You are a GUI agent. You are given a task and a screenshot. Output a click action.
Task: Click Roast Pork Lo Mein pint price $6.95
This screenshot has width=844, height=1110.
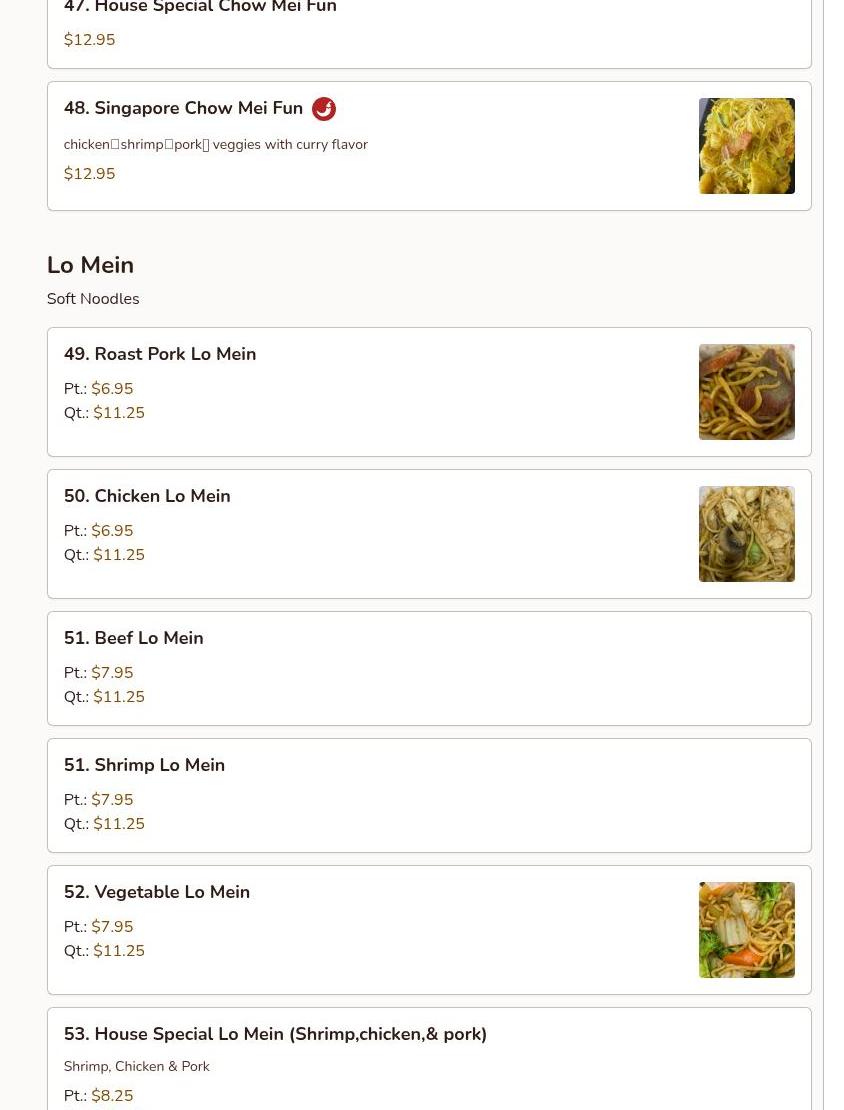[x=112, y=389]
